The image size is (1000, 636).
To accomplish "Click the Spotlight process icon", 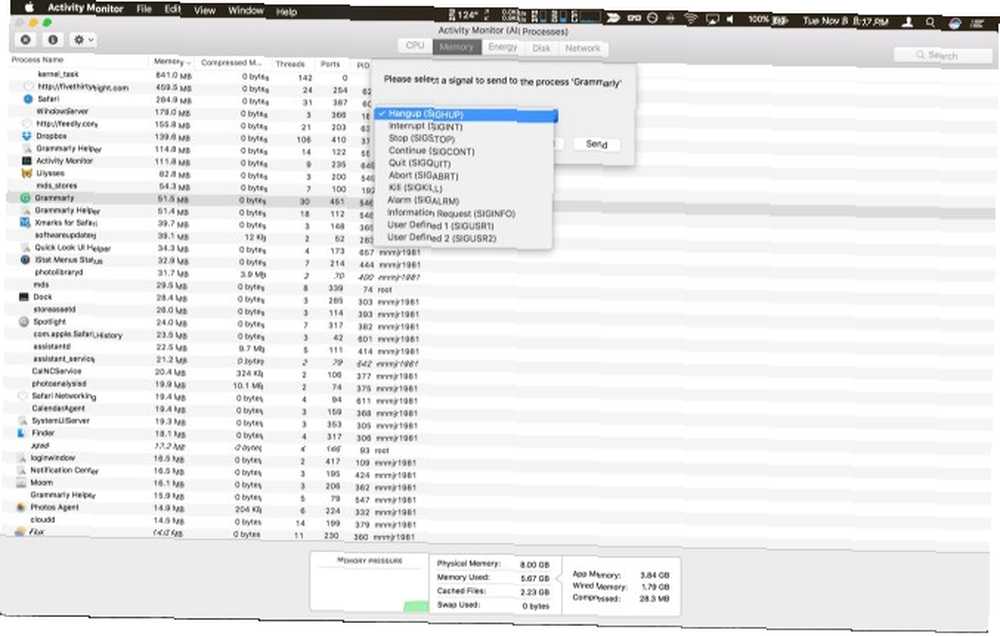I will [x=24, y=322].
